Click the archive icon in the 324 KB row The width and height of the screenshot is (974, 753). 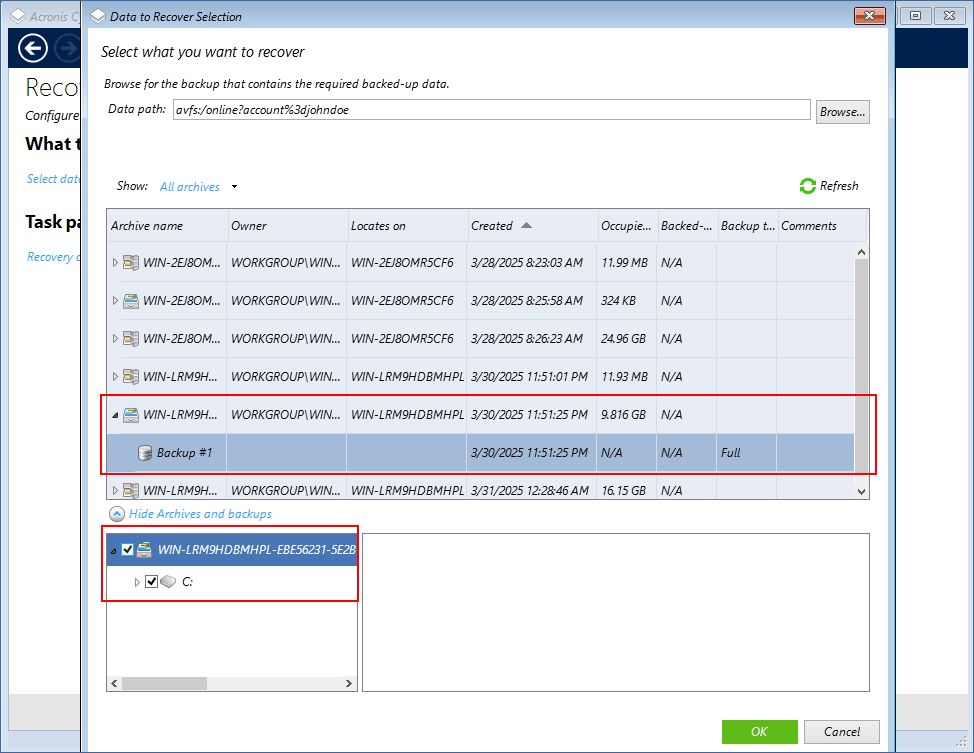pyautogui.click(x=131, y=301)
